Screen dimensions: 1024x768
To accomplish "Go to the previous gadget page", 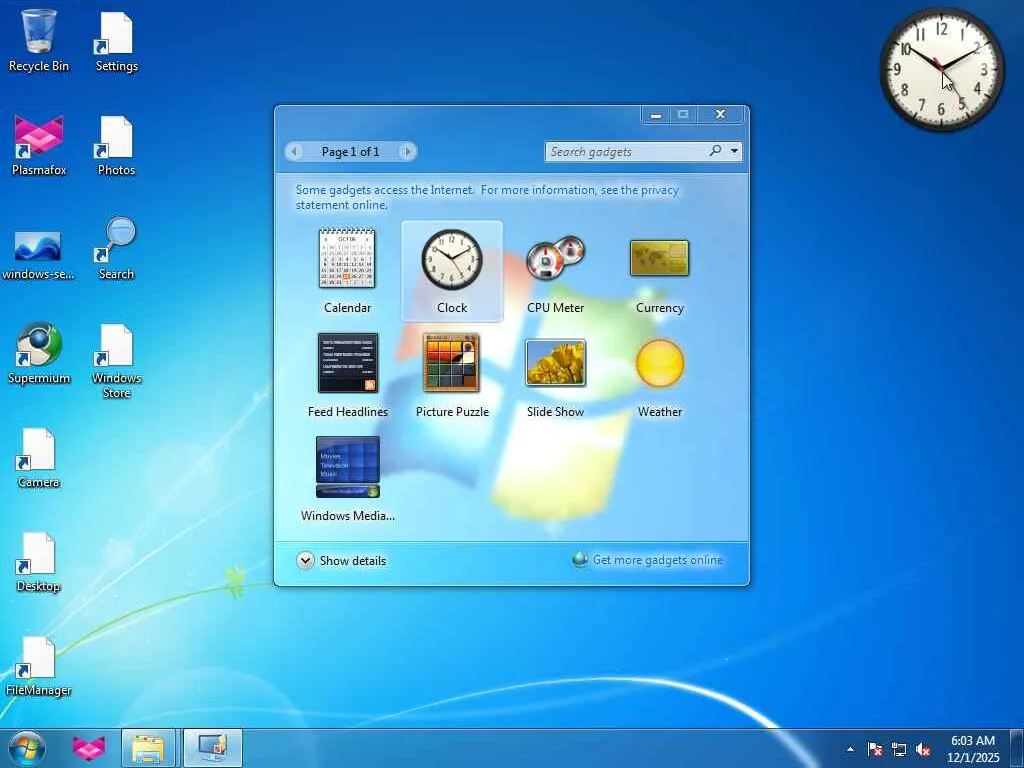I will pos(295,152).
